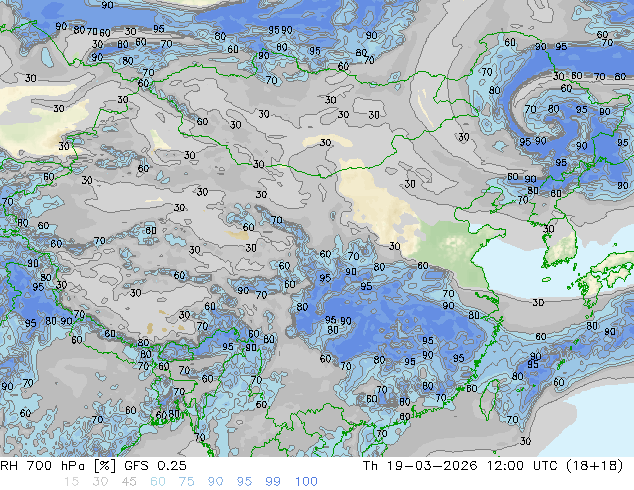
Task: Pick the legend value 95 in color scale
Action: [x=244, y=482]
